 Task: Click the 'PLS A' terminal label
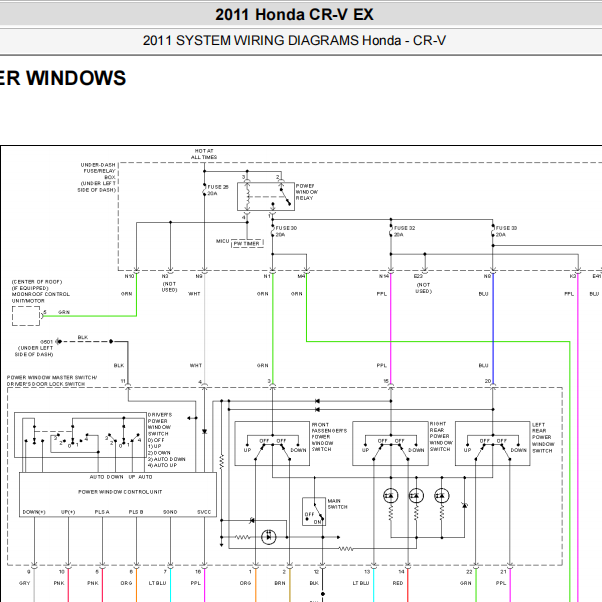click(102, 512)
